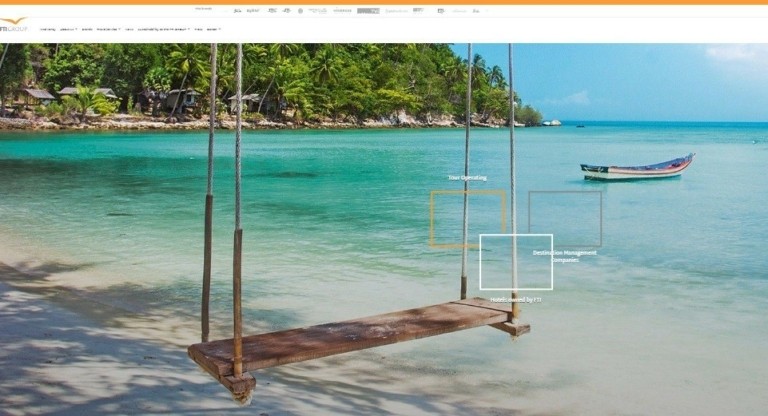Viewport: 768px width, 416px height.
Task: Open the gray filled rectangular brand logo
Action: pos(368,10)
